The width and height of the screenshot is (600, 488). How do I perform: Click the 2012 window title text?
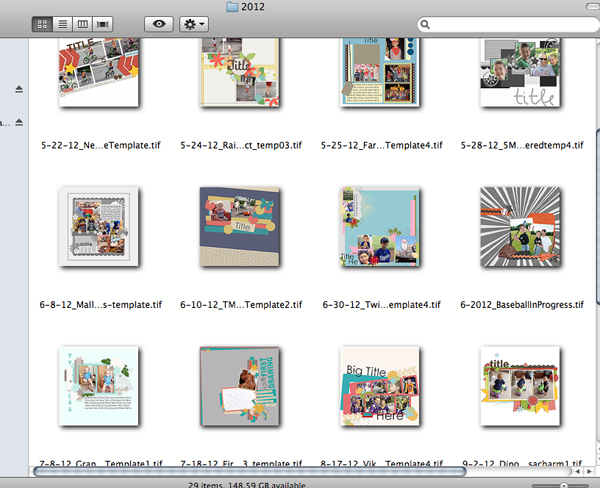click(x=253, y=7)
